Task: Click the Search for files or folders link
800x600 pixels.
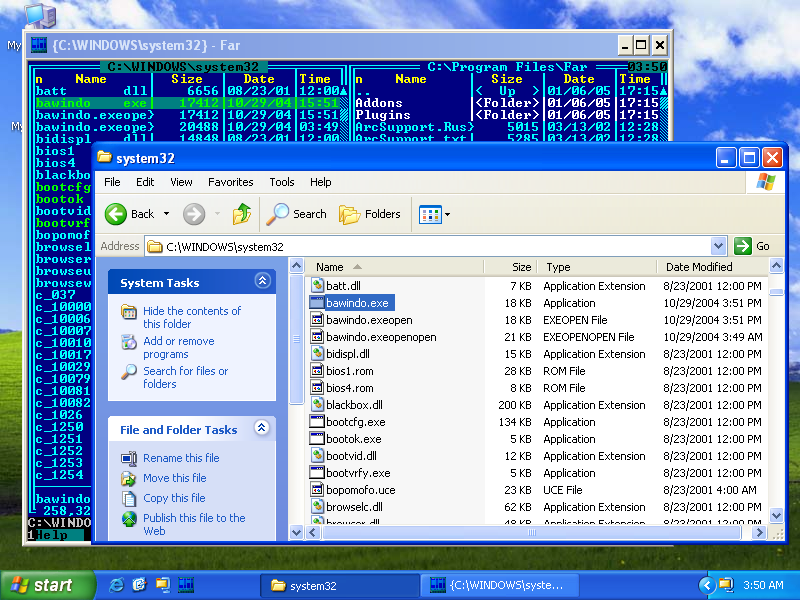Action: pos(186,378)
